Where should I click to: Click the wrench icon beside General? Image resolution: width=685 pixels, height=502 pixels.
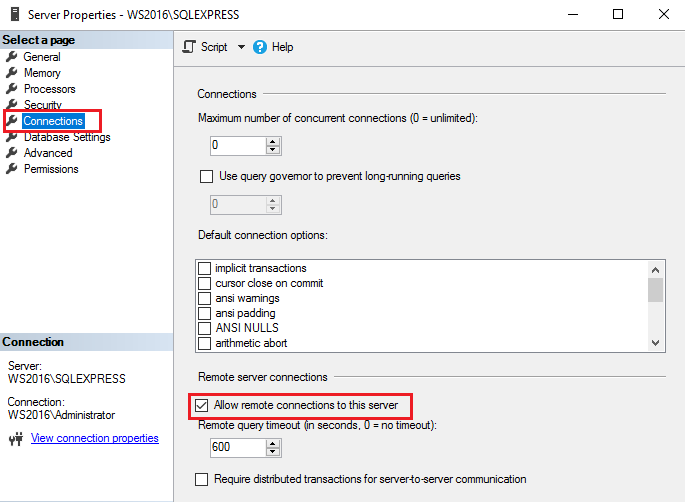tap(12, 57)
